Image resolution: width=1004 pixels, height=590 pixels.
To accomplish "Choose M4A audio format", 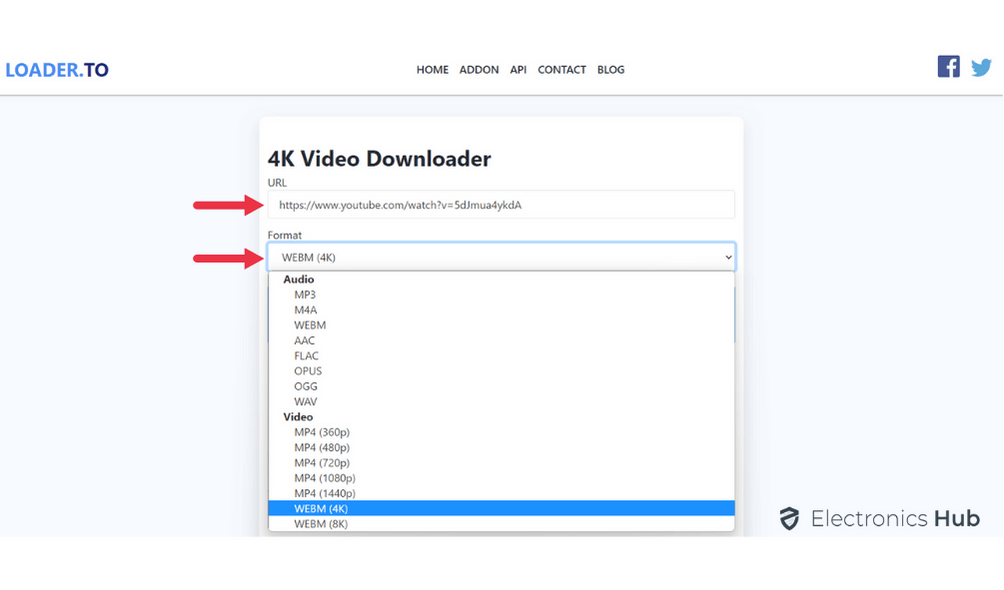I will point(501,310).
